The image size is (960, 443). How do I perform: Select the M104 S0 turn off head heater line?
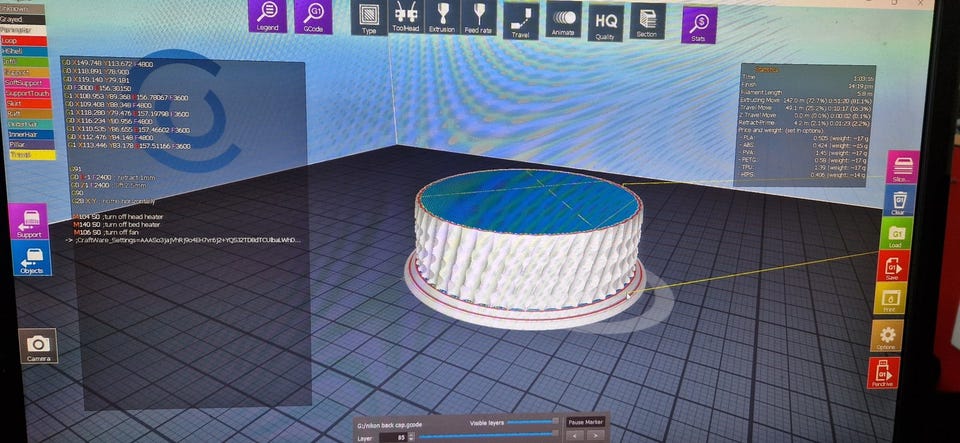(118, 217)
